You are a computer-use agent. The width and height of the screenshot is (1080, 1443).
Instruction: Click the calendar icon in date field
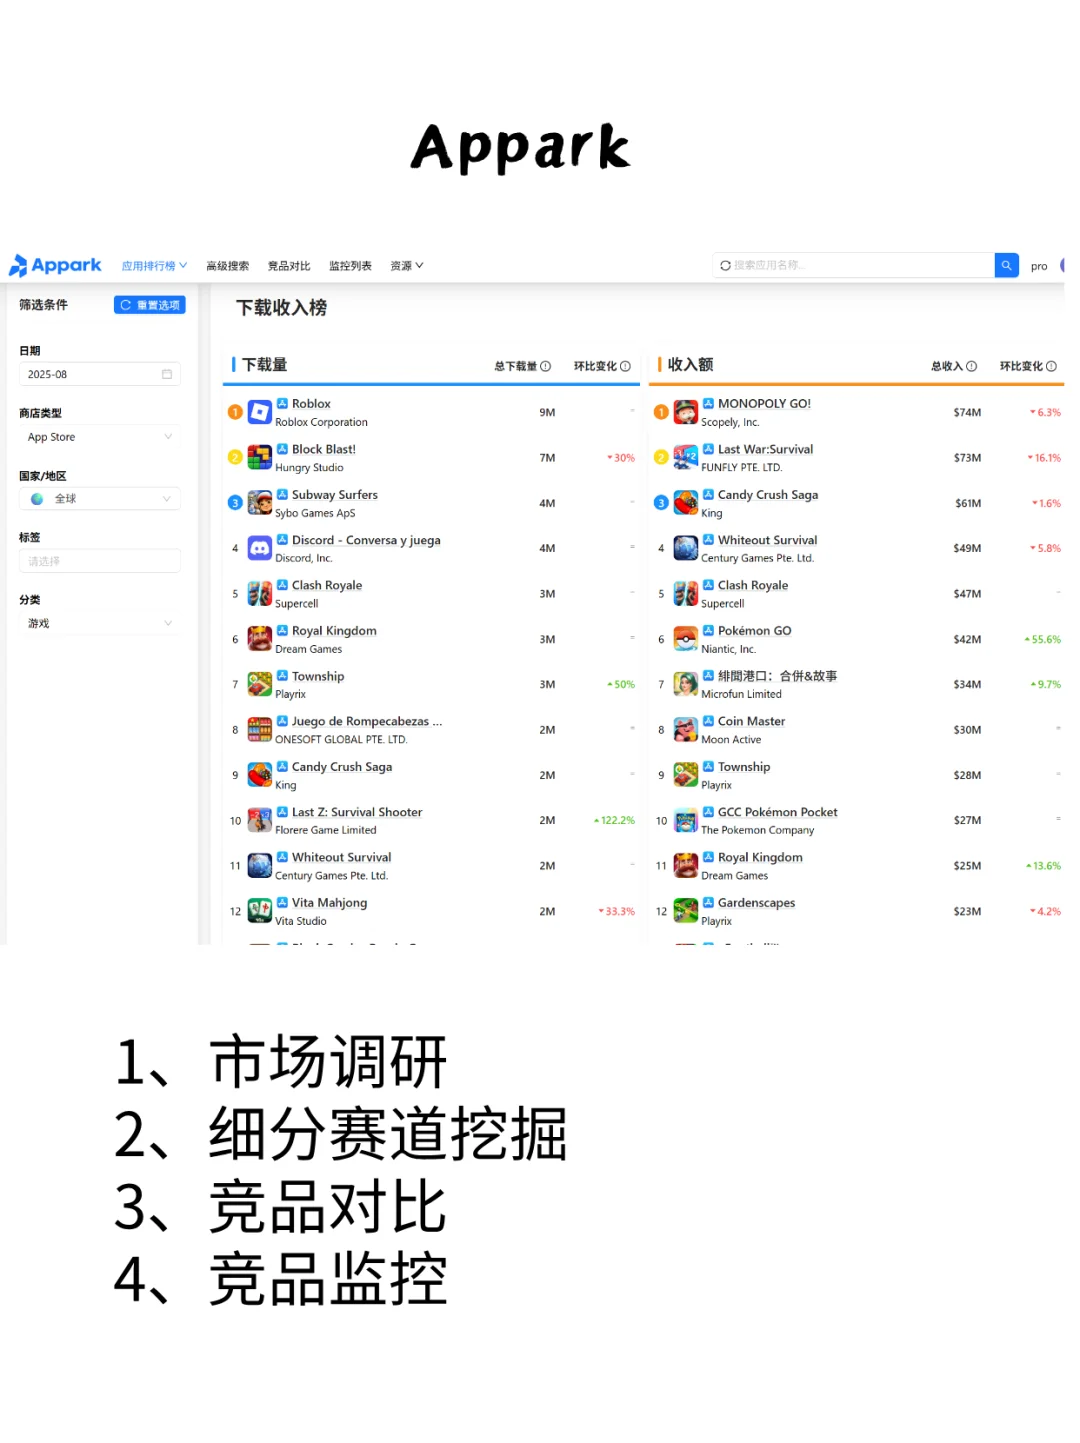(167, 374)
